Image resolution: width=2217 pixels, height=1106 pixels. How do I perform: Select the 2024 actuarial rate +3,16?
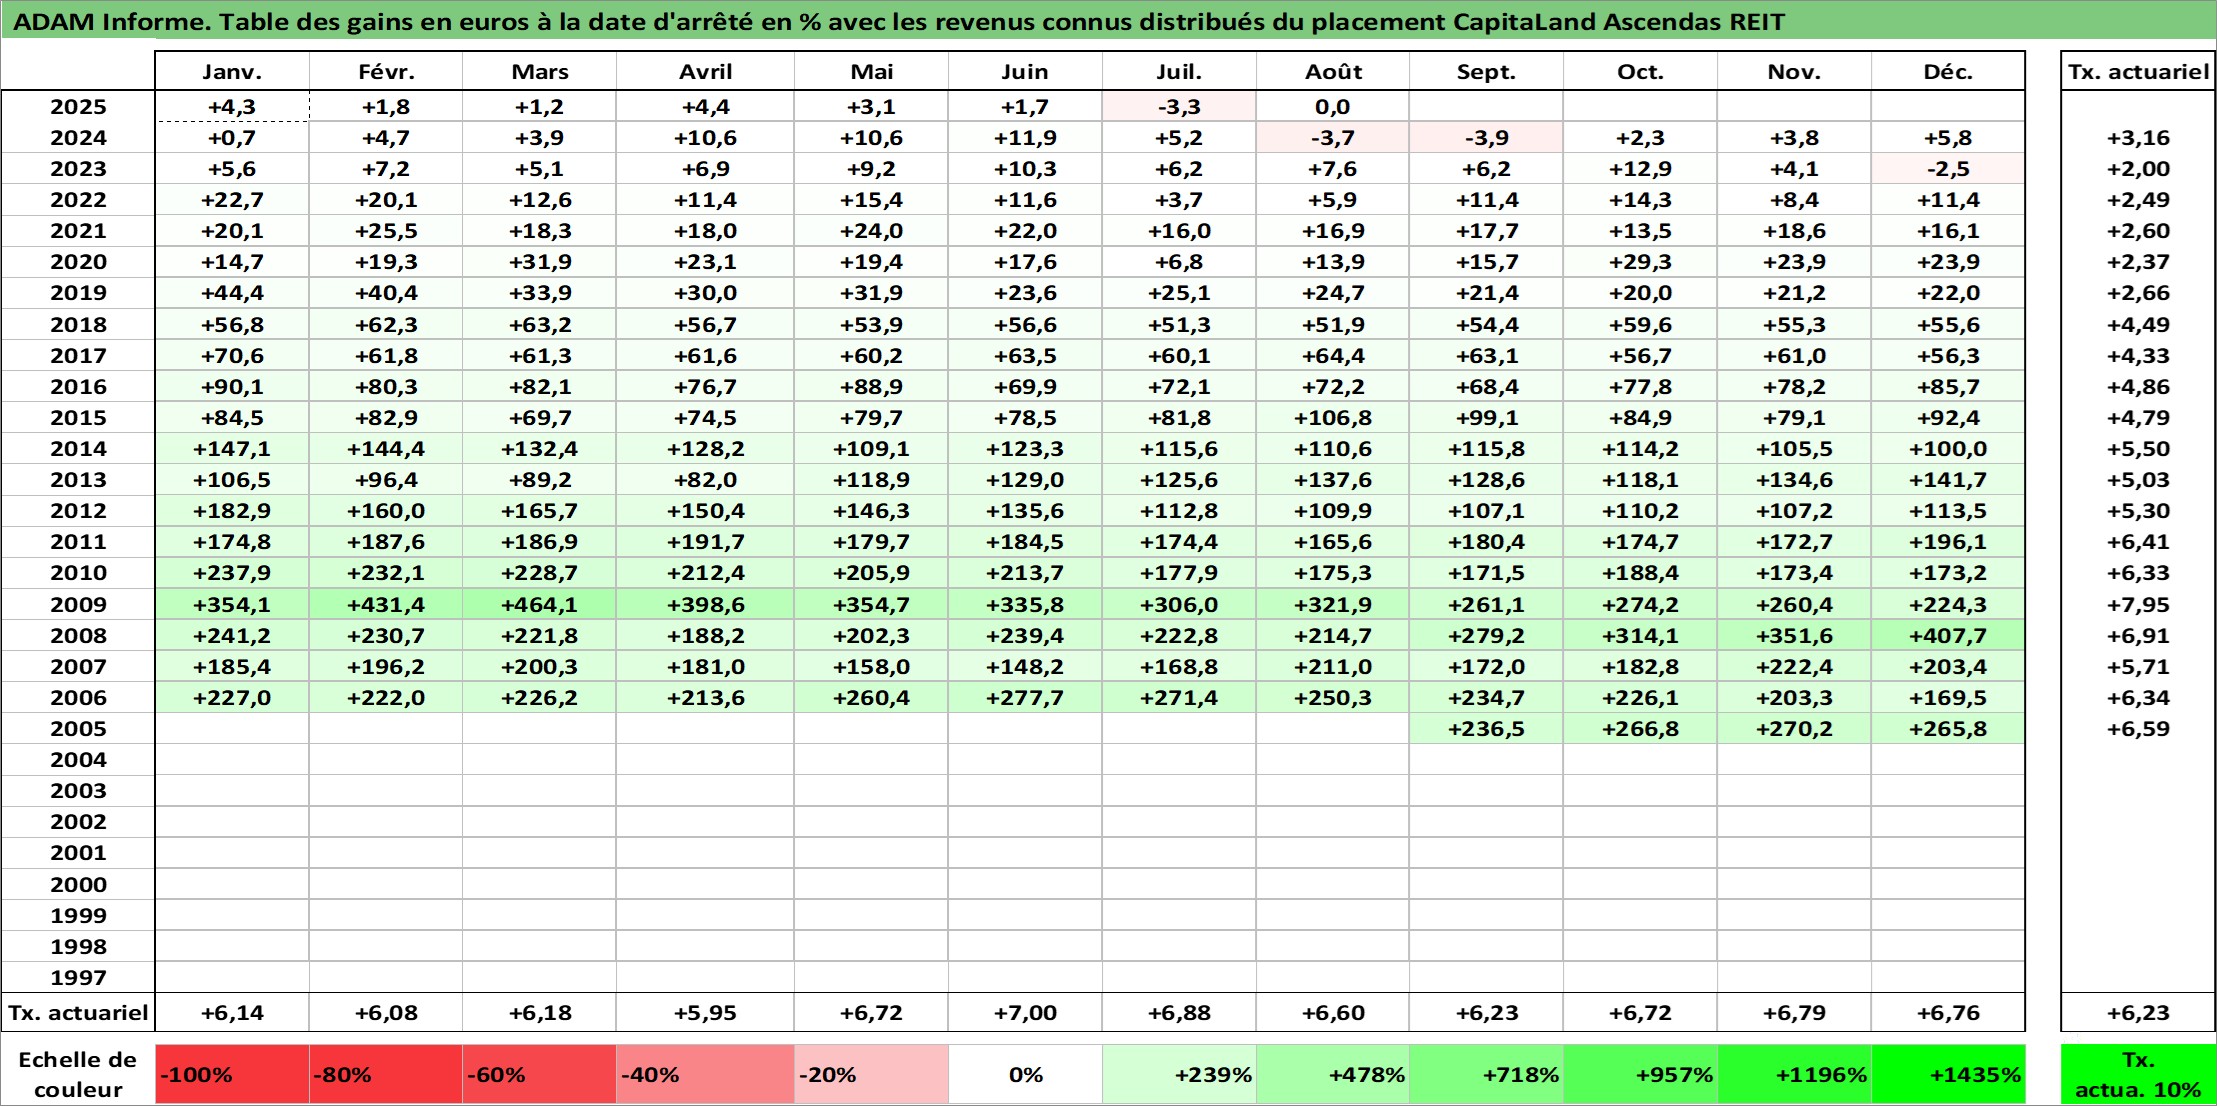tap(2138, 137)
